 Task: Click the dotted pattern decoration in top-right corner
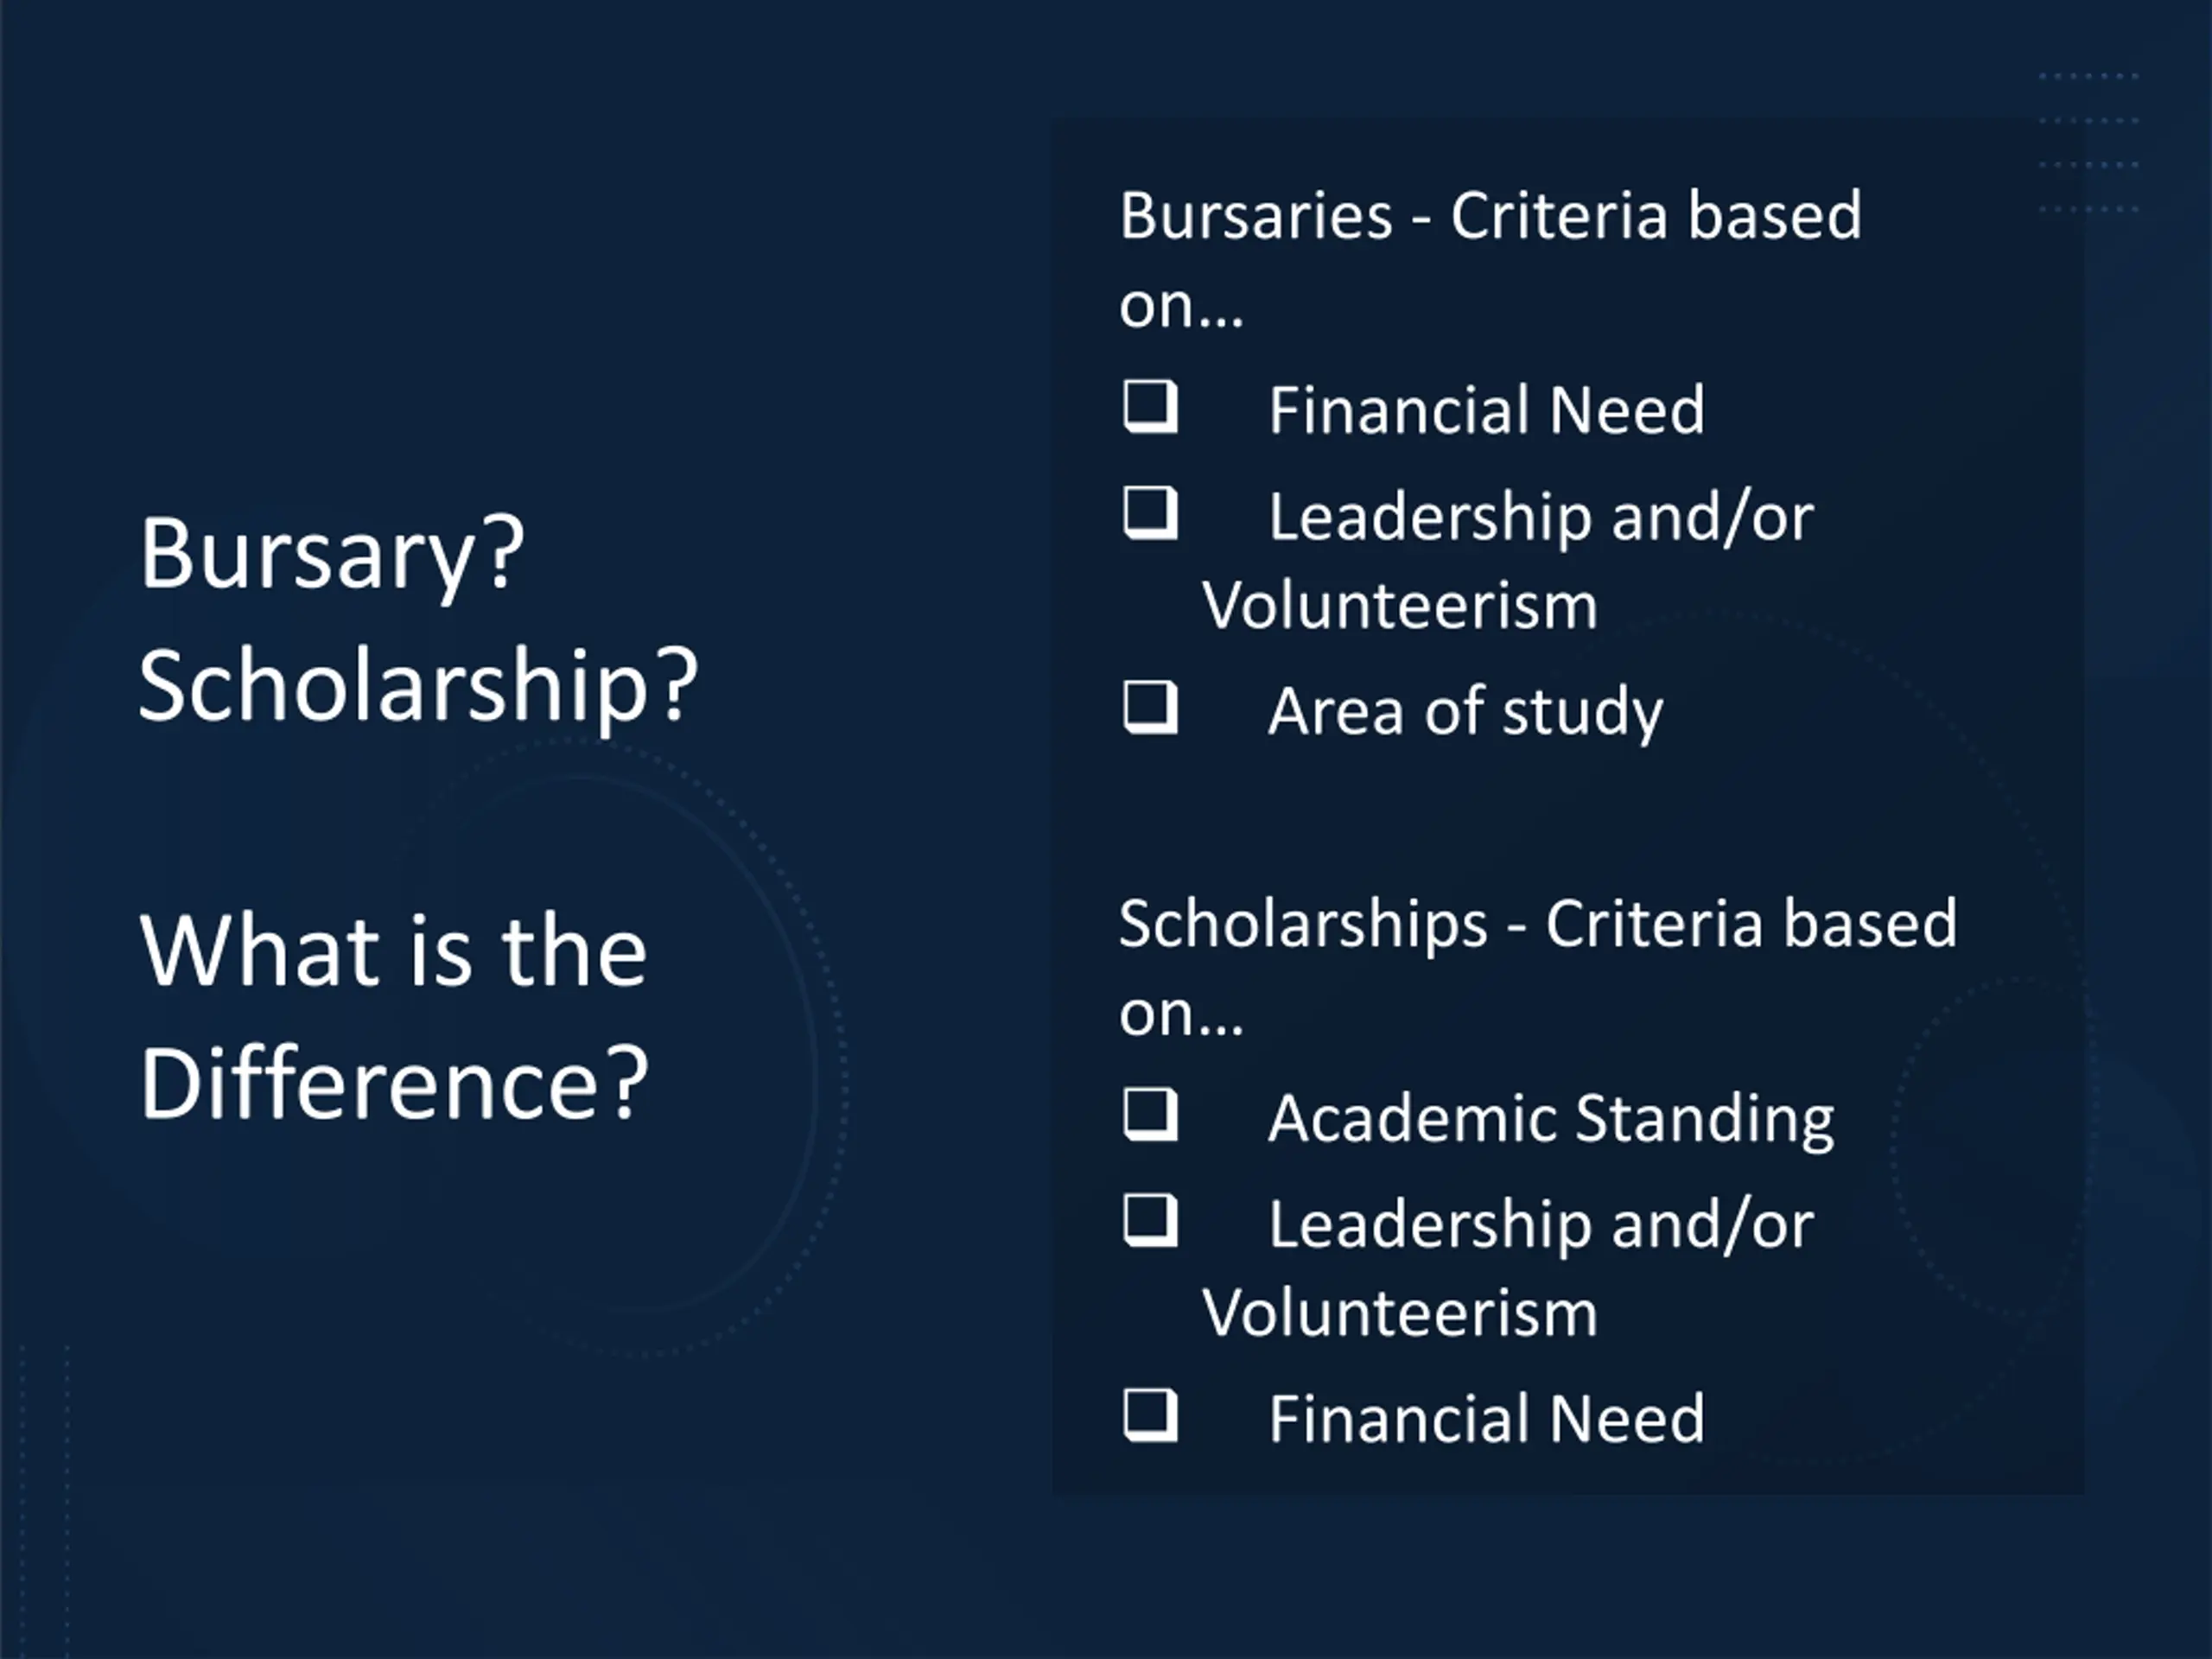(x=2089, y=143)
